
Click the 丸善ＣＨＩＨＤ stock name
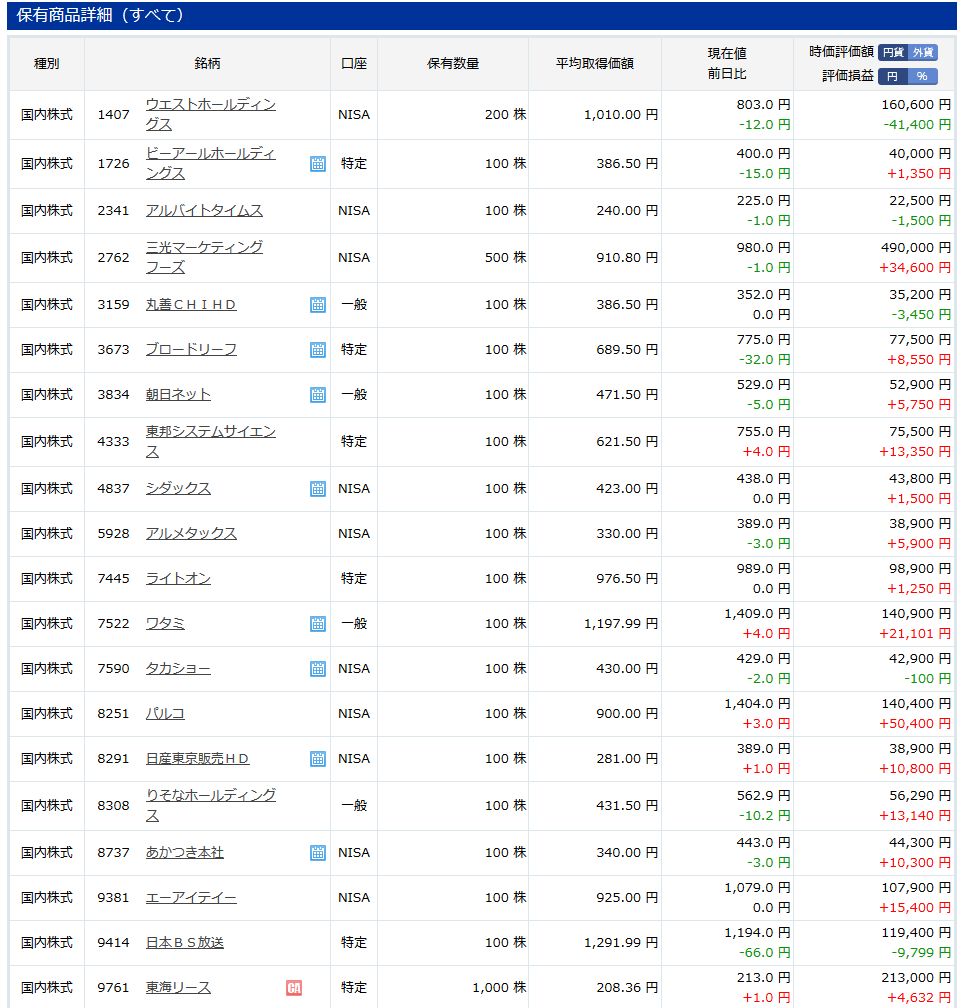coord(191,305)
